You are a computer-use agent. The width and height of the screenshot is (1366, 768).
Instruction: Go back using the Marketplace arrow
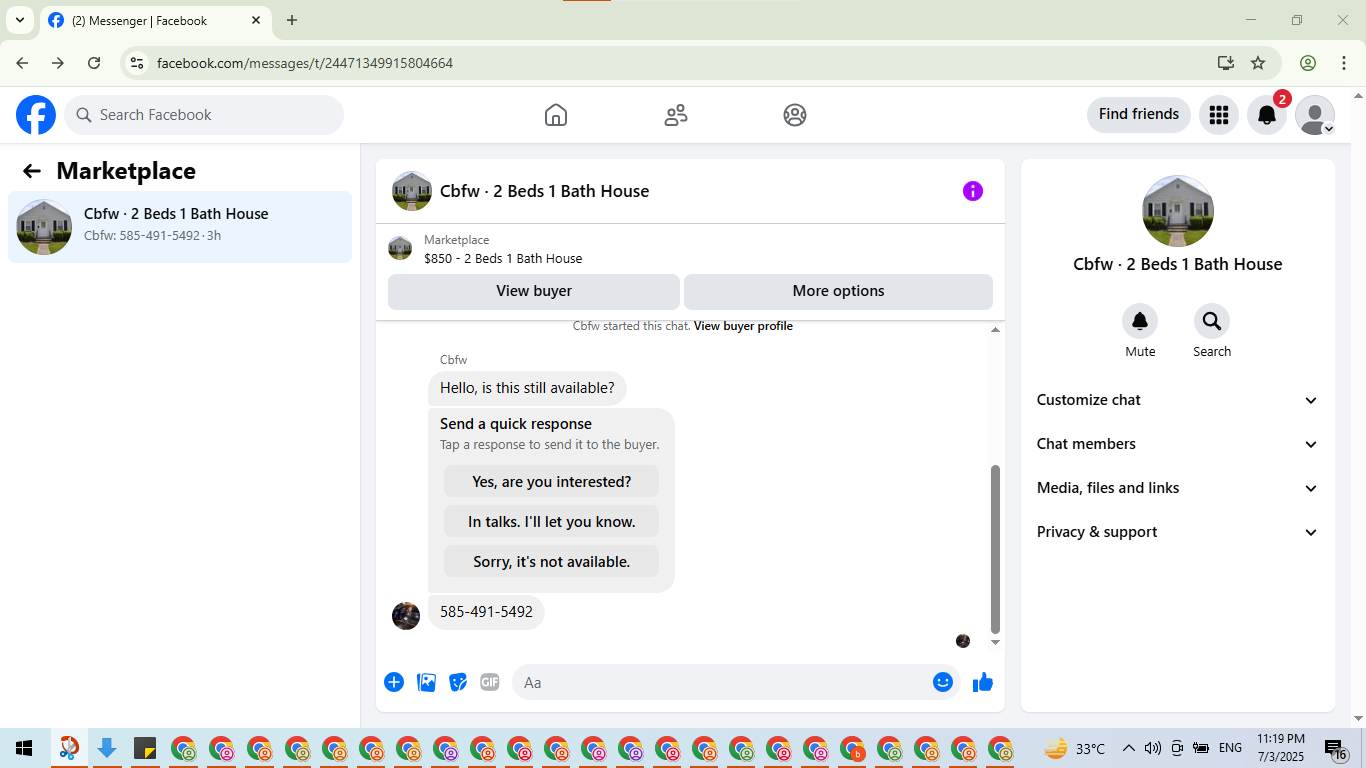click(x=32, y=171)
